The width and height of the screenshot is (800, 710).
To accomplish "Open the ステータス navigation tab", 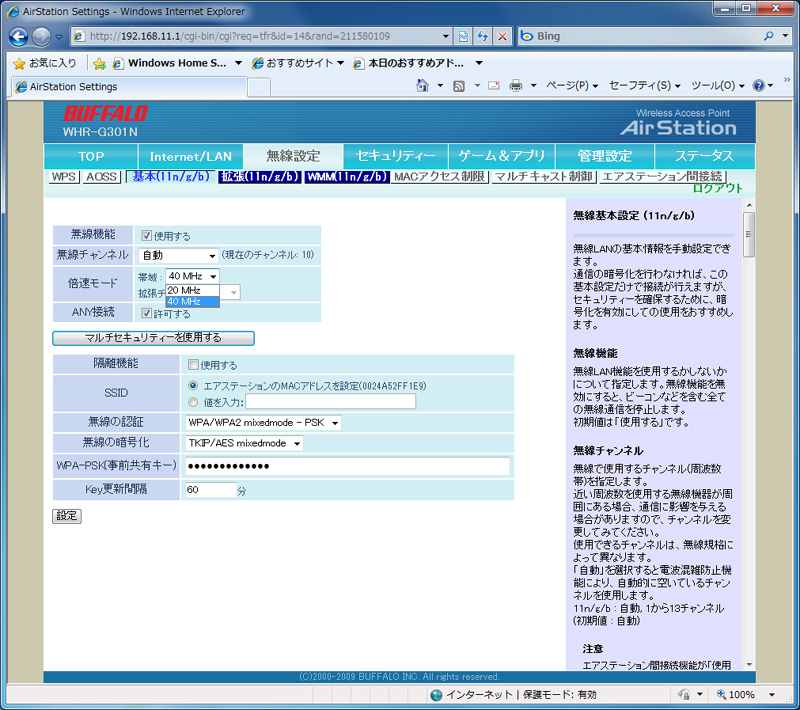I will point(705,156).
